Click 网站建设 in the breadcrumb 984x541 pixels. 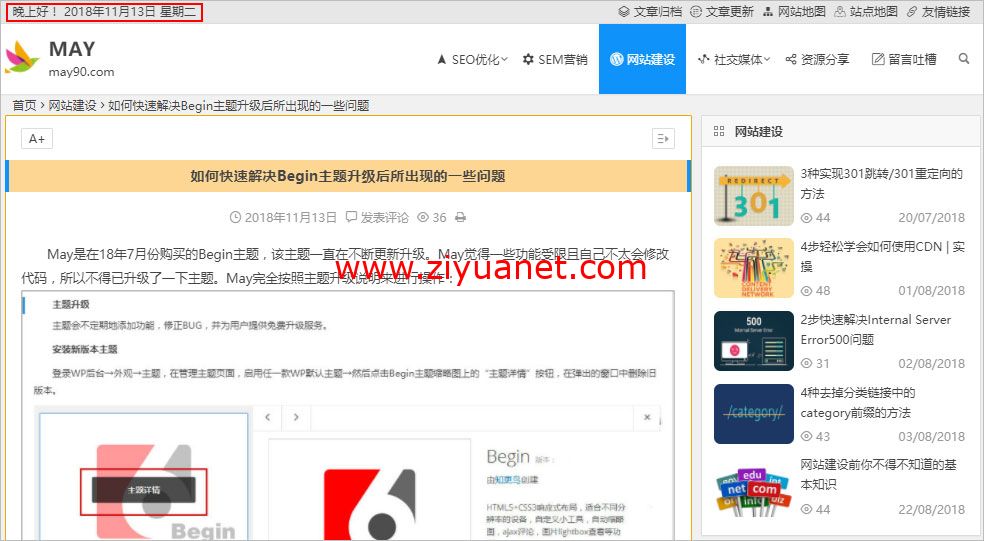[73, 105]
